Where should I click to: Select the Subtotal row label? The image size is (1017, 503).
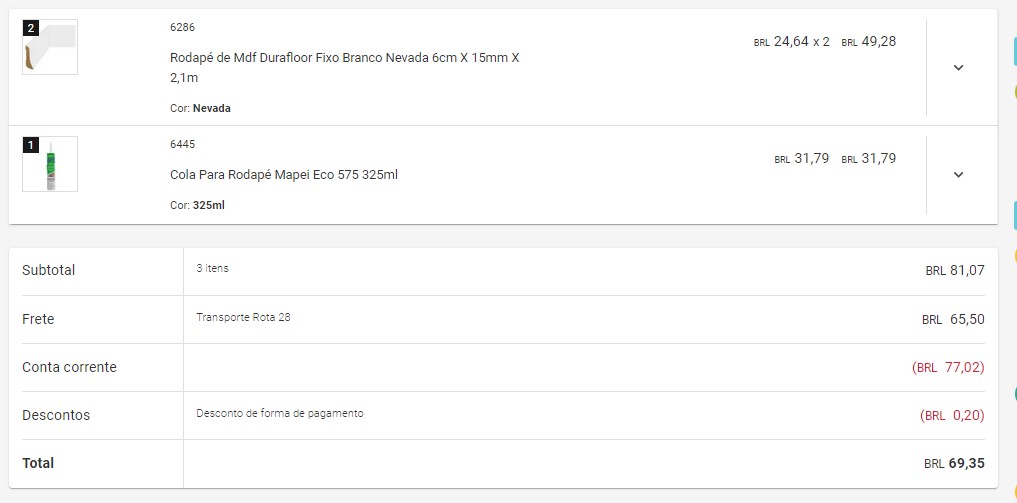click(x=49, y=270)
